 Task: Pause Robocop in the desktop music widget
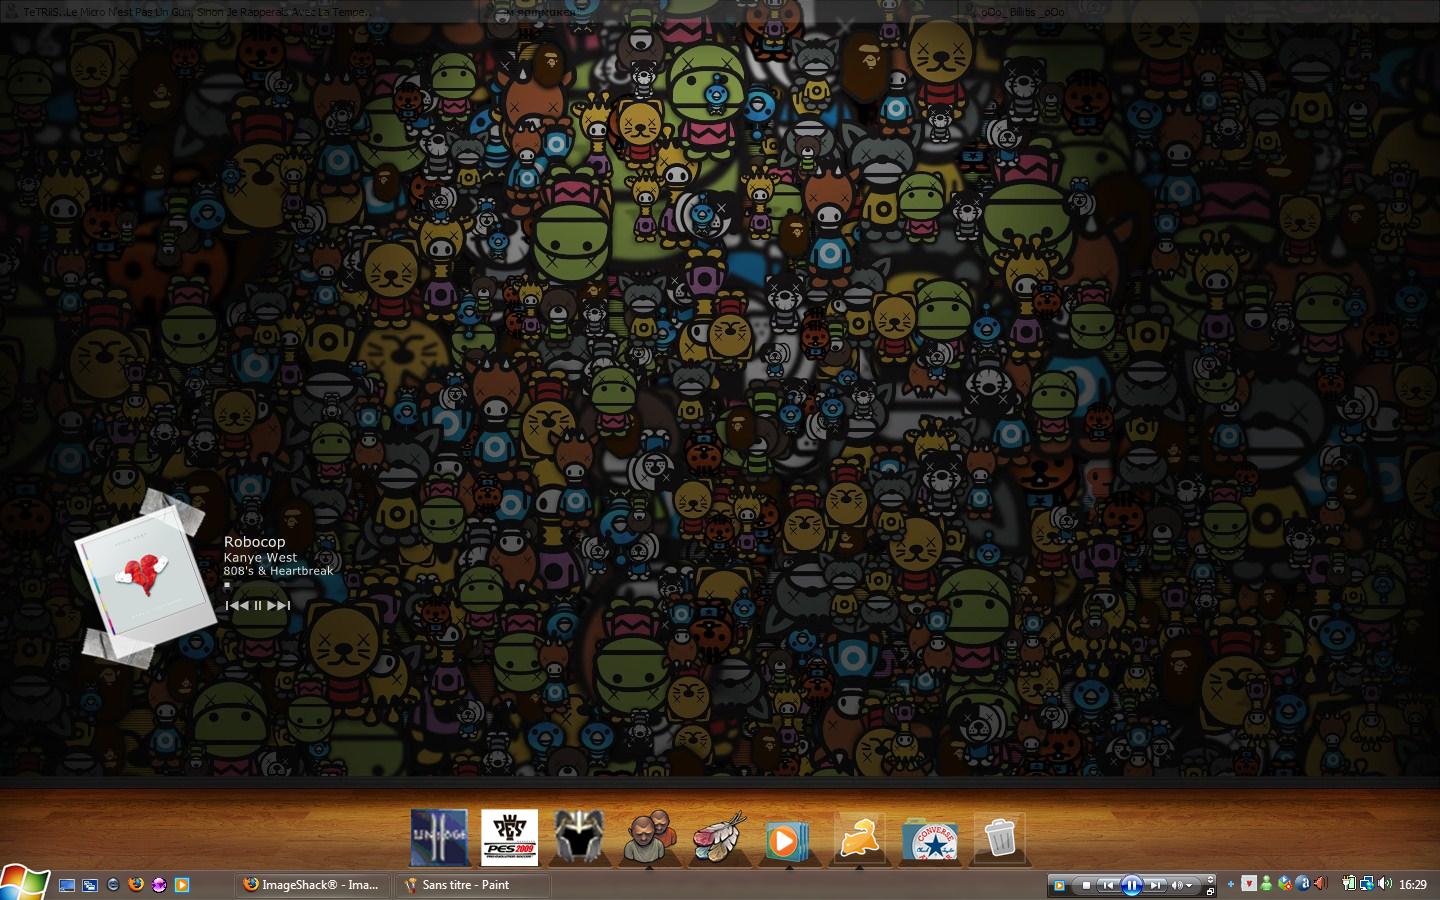pyautogui.click(x=258, y=605)
